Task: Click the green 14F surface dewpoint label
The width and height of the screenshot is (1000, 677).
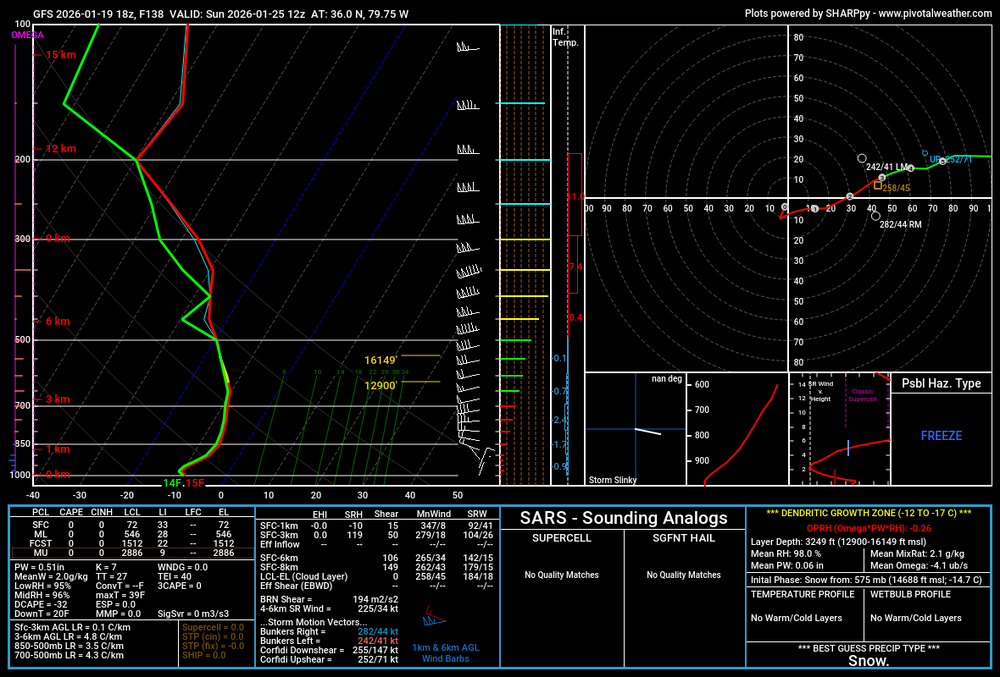Action: pos(172,483)
